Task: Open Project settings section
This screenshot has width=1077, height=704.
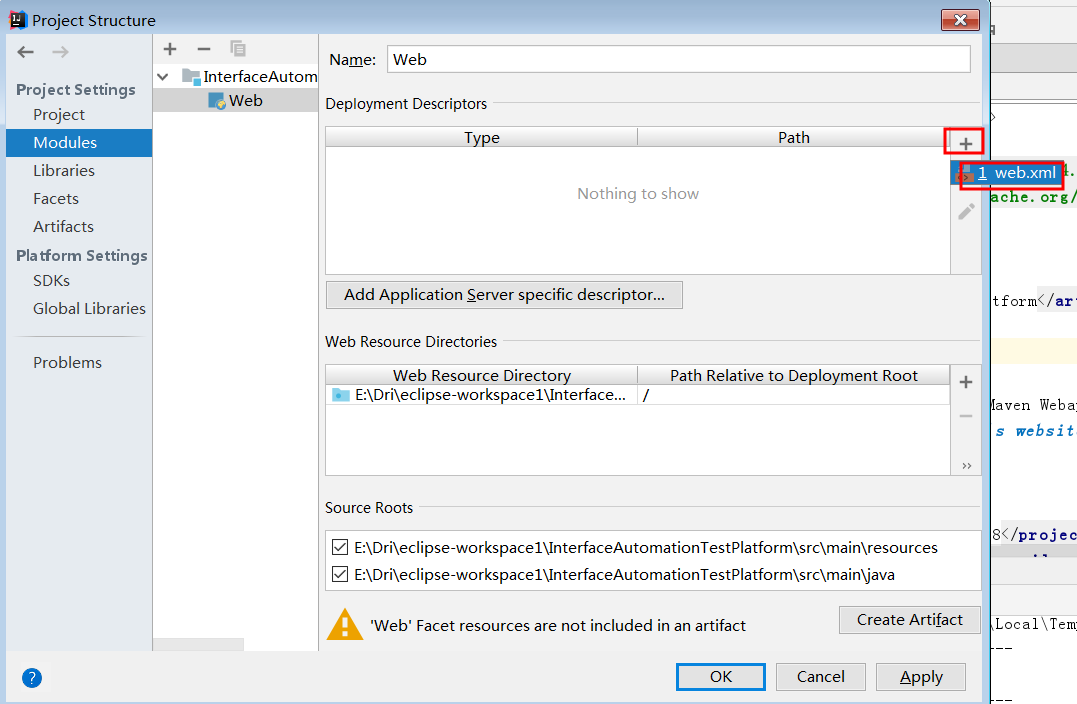Action: (58, 115)
